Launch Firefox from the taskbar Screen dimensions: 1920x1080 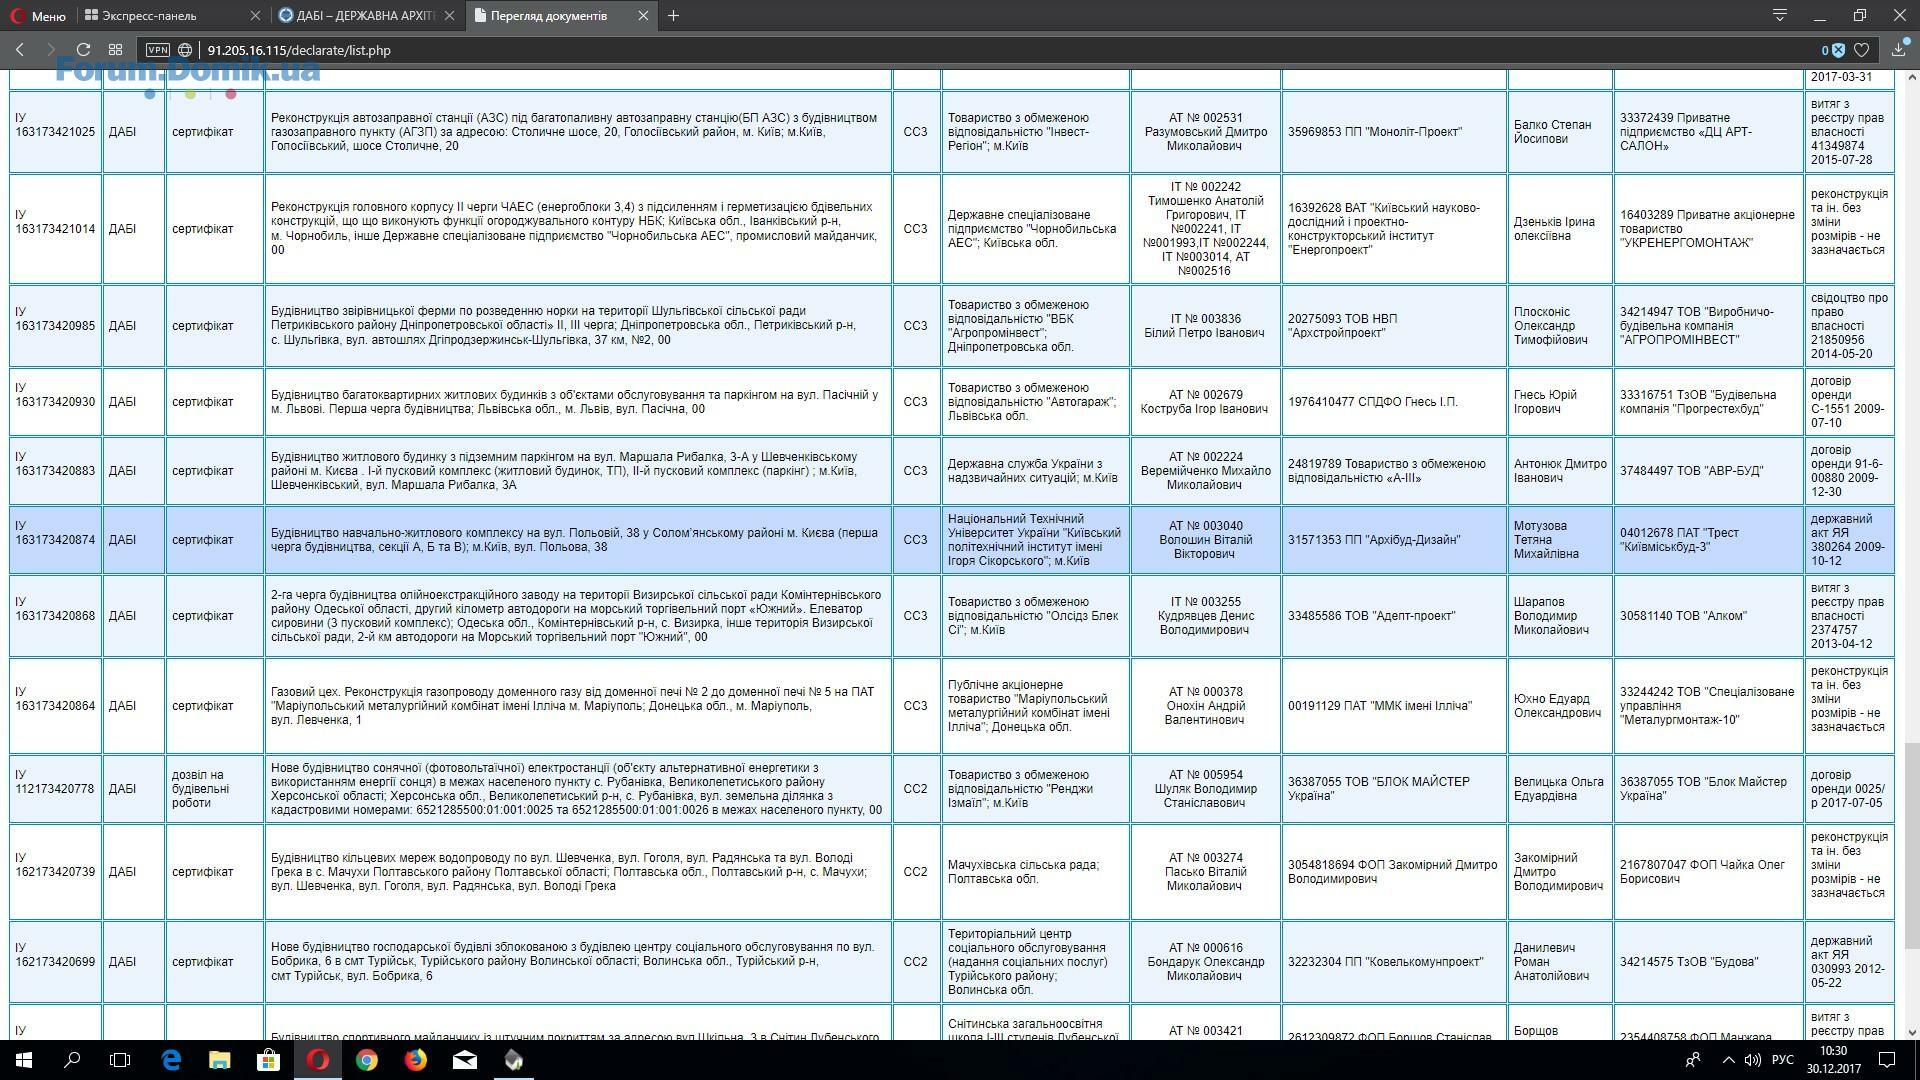point(415,1059)
